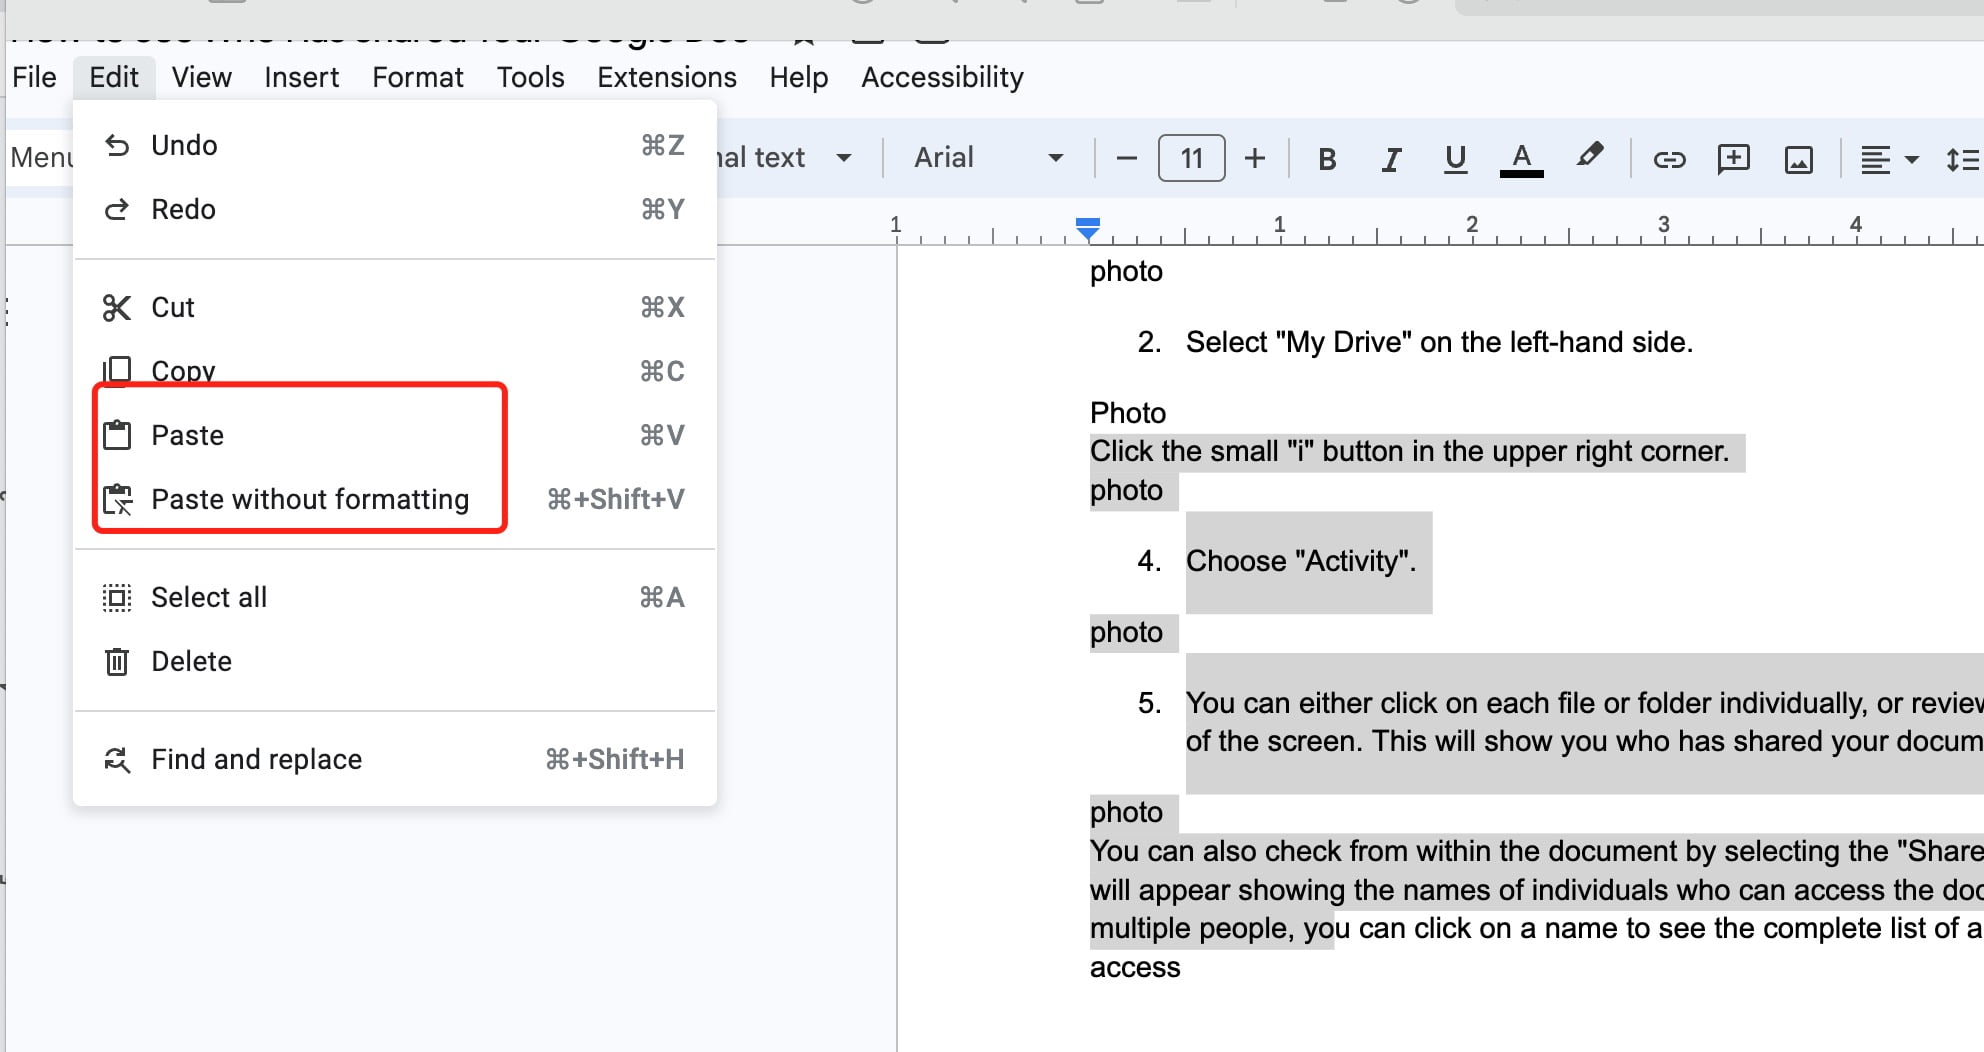The width and height of the screenshot is (1984, 1052).
Task: Open the Accessibility menu
Action: (942, 78)
